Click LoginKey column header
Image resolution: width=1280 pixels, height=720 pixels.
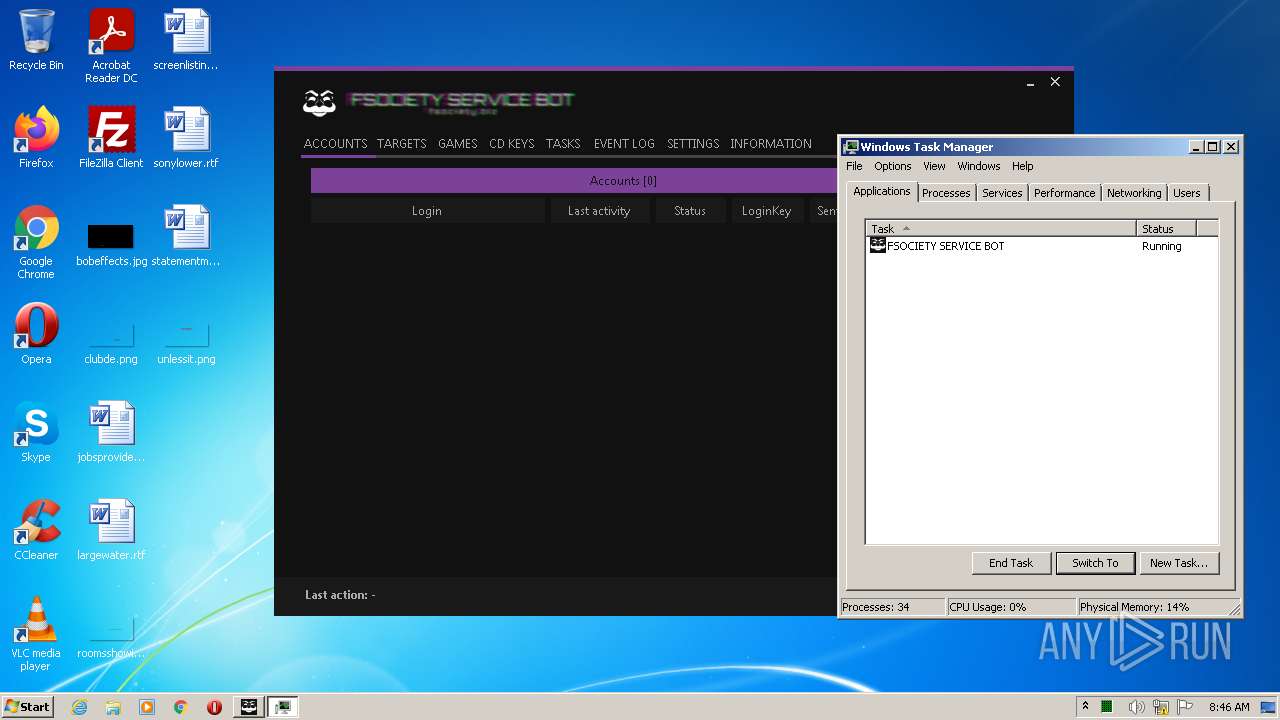(x=767, y=211)
